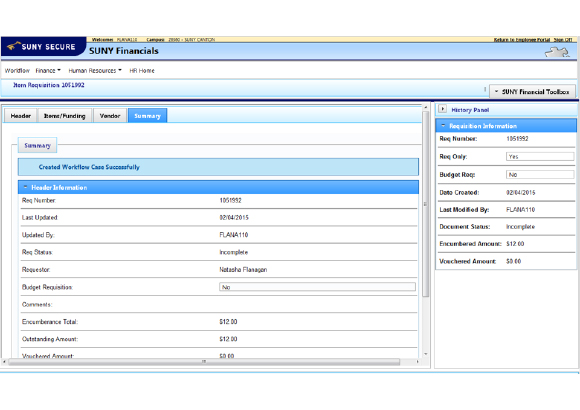Click the scroll left arrow
The width and height of the screenshot is (580, 410).
[4, 362]
